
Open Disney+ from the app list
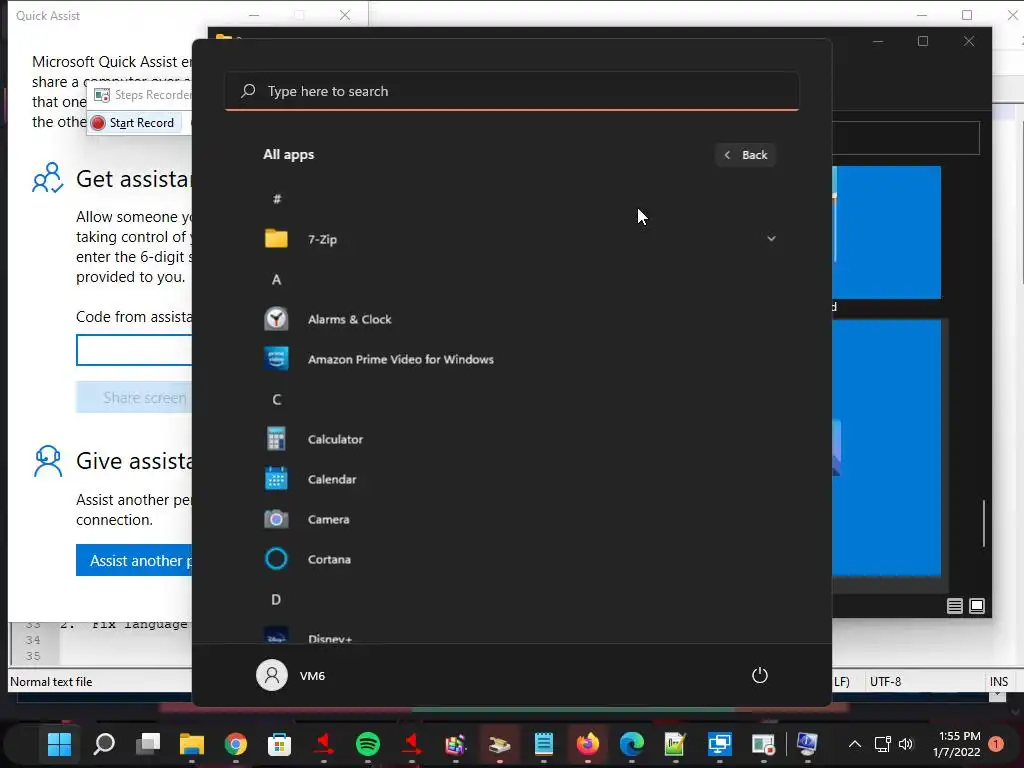[520, 636]
